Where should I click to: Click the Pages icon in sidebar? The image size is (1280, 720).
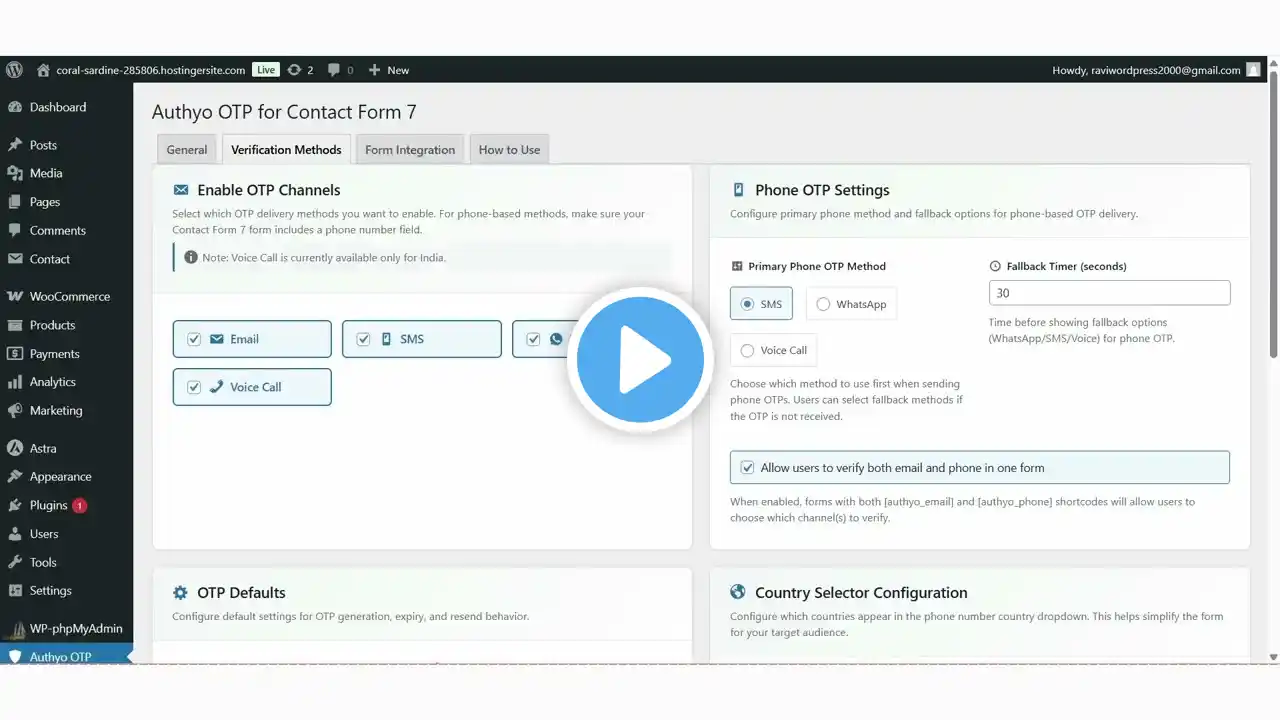[x=15, y=202]
